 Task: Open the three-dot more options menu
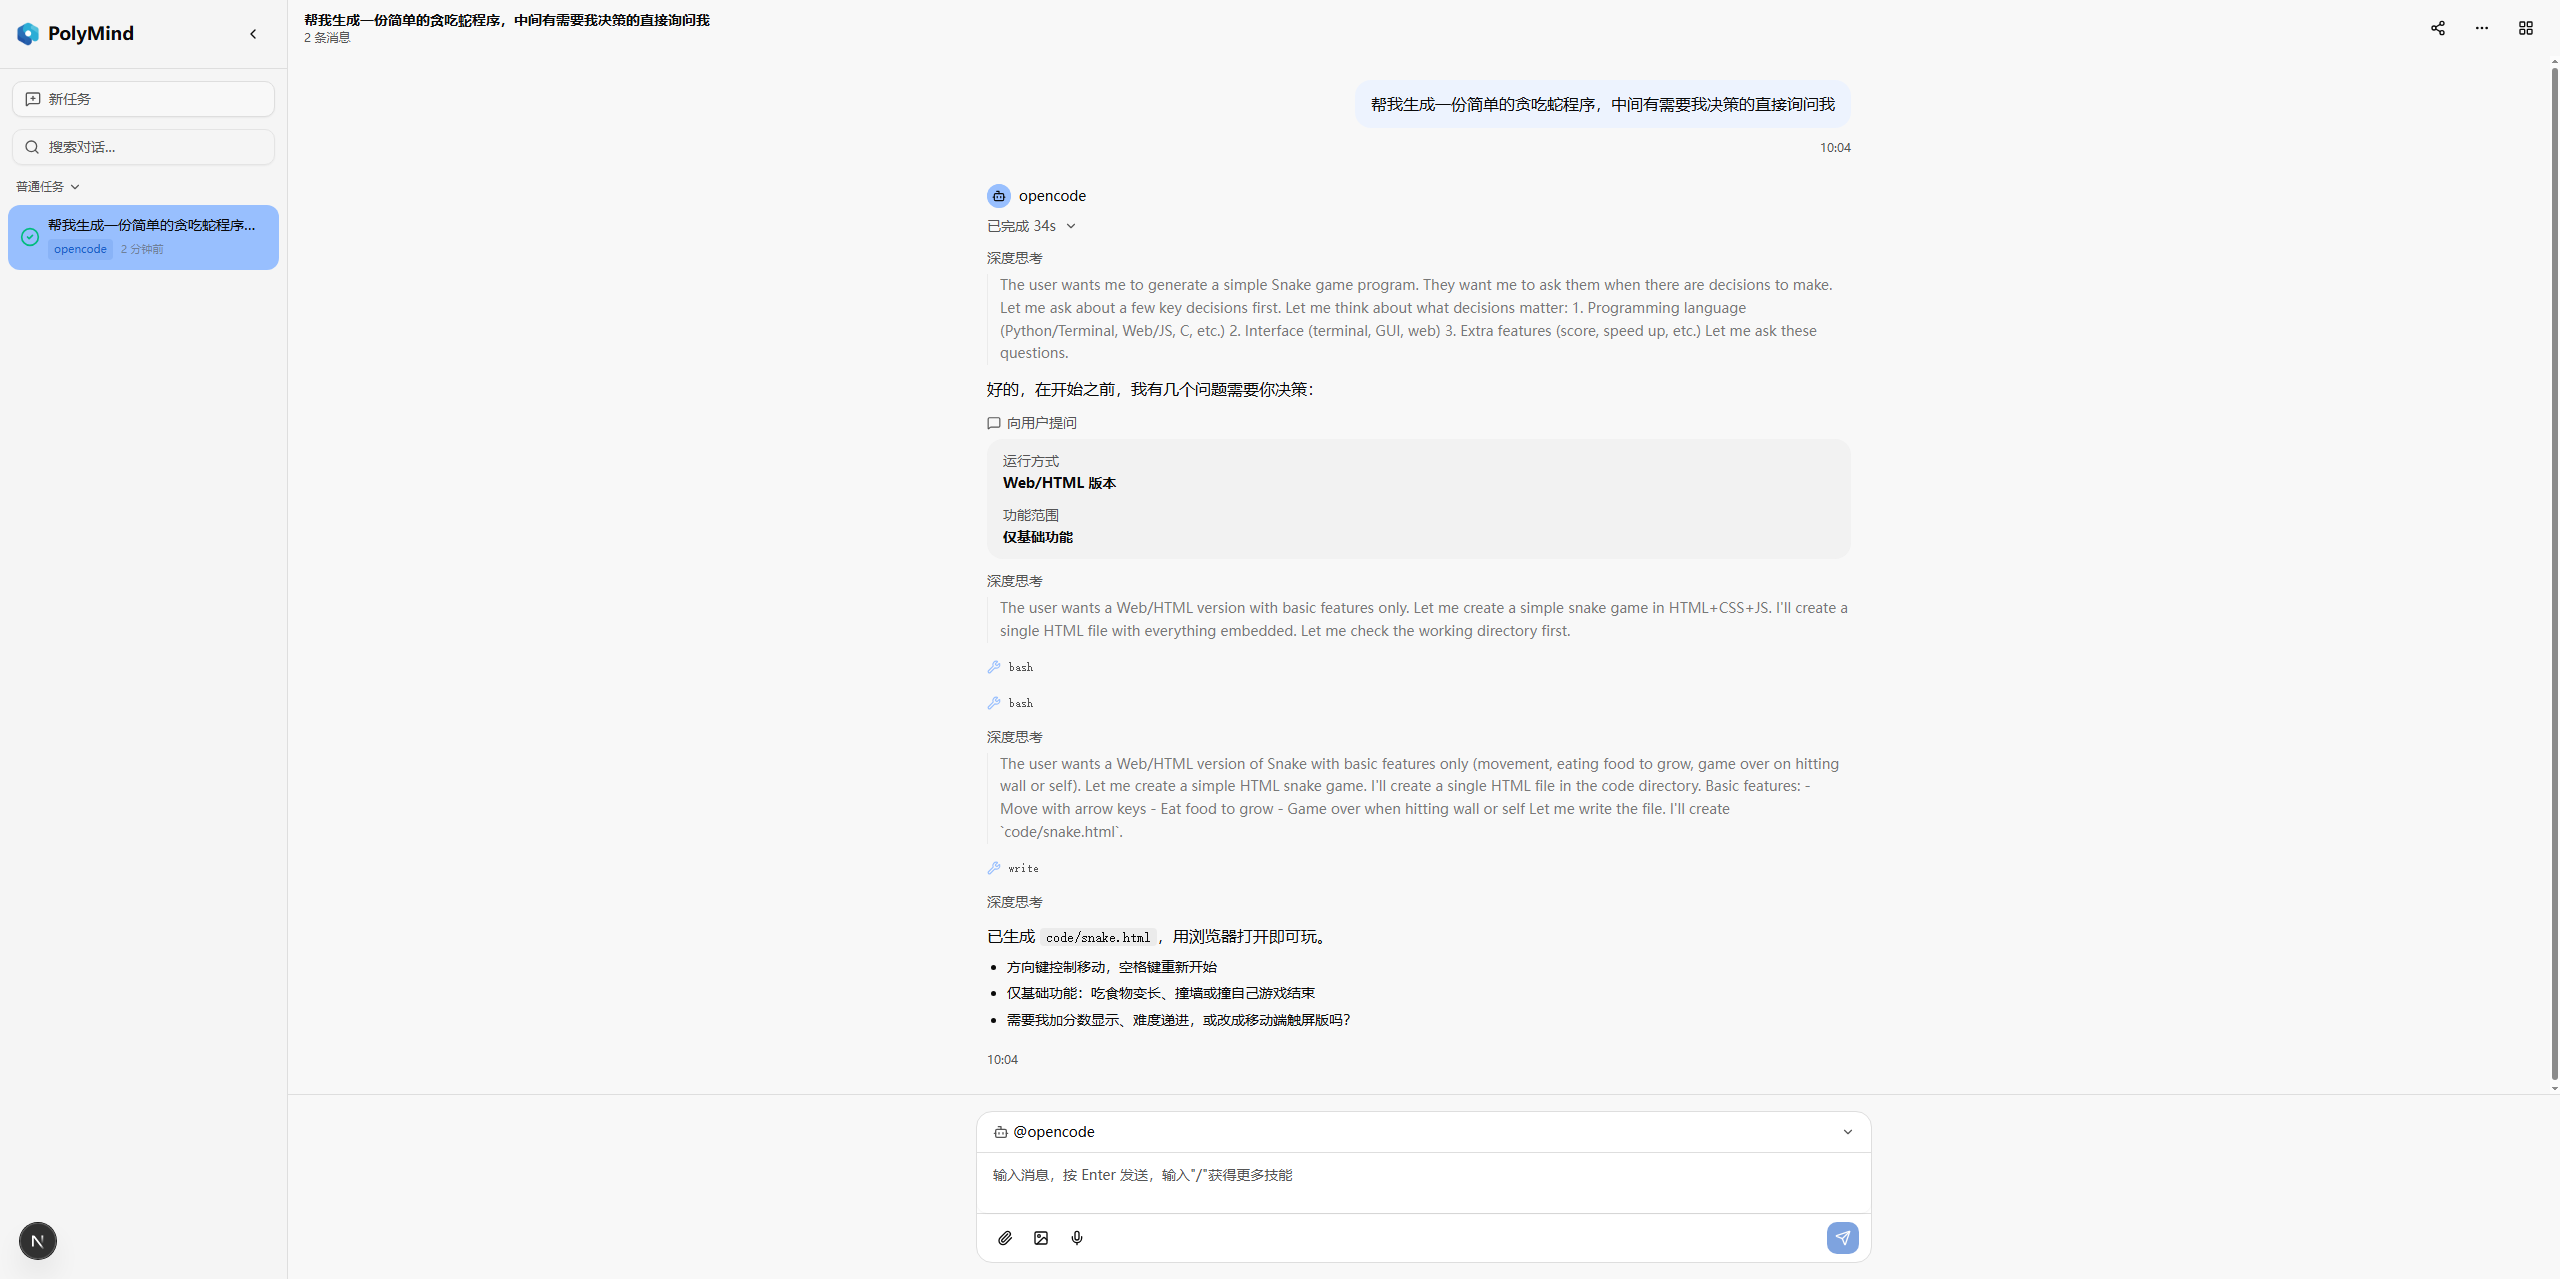[2482, 28]
